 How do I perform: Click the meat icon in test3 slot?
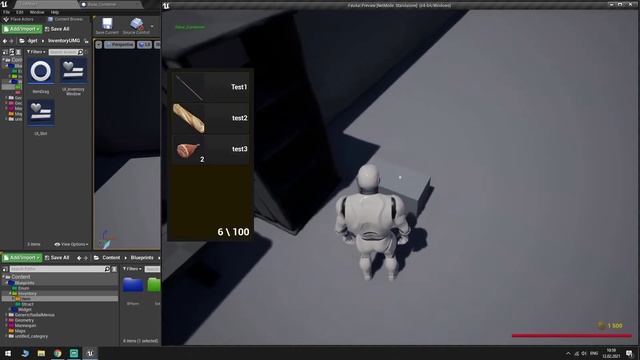[x=188, y=150]
